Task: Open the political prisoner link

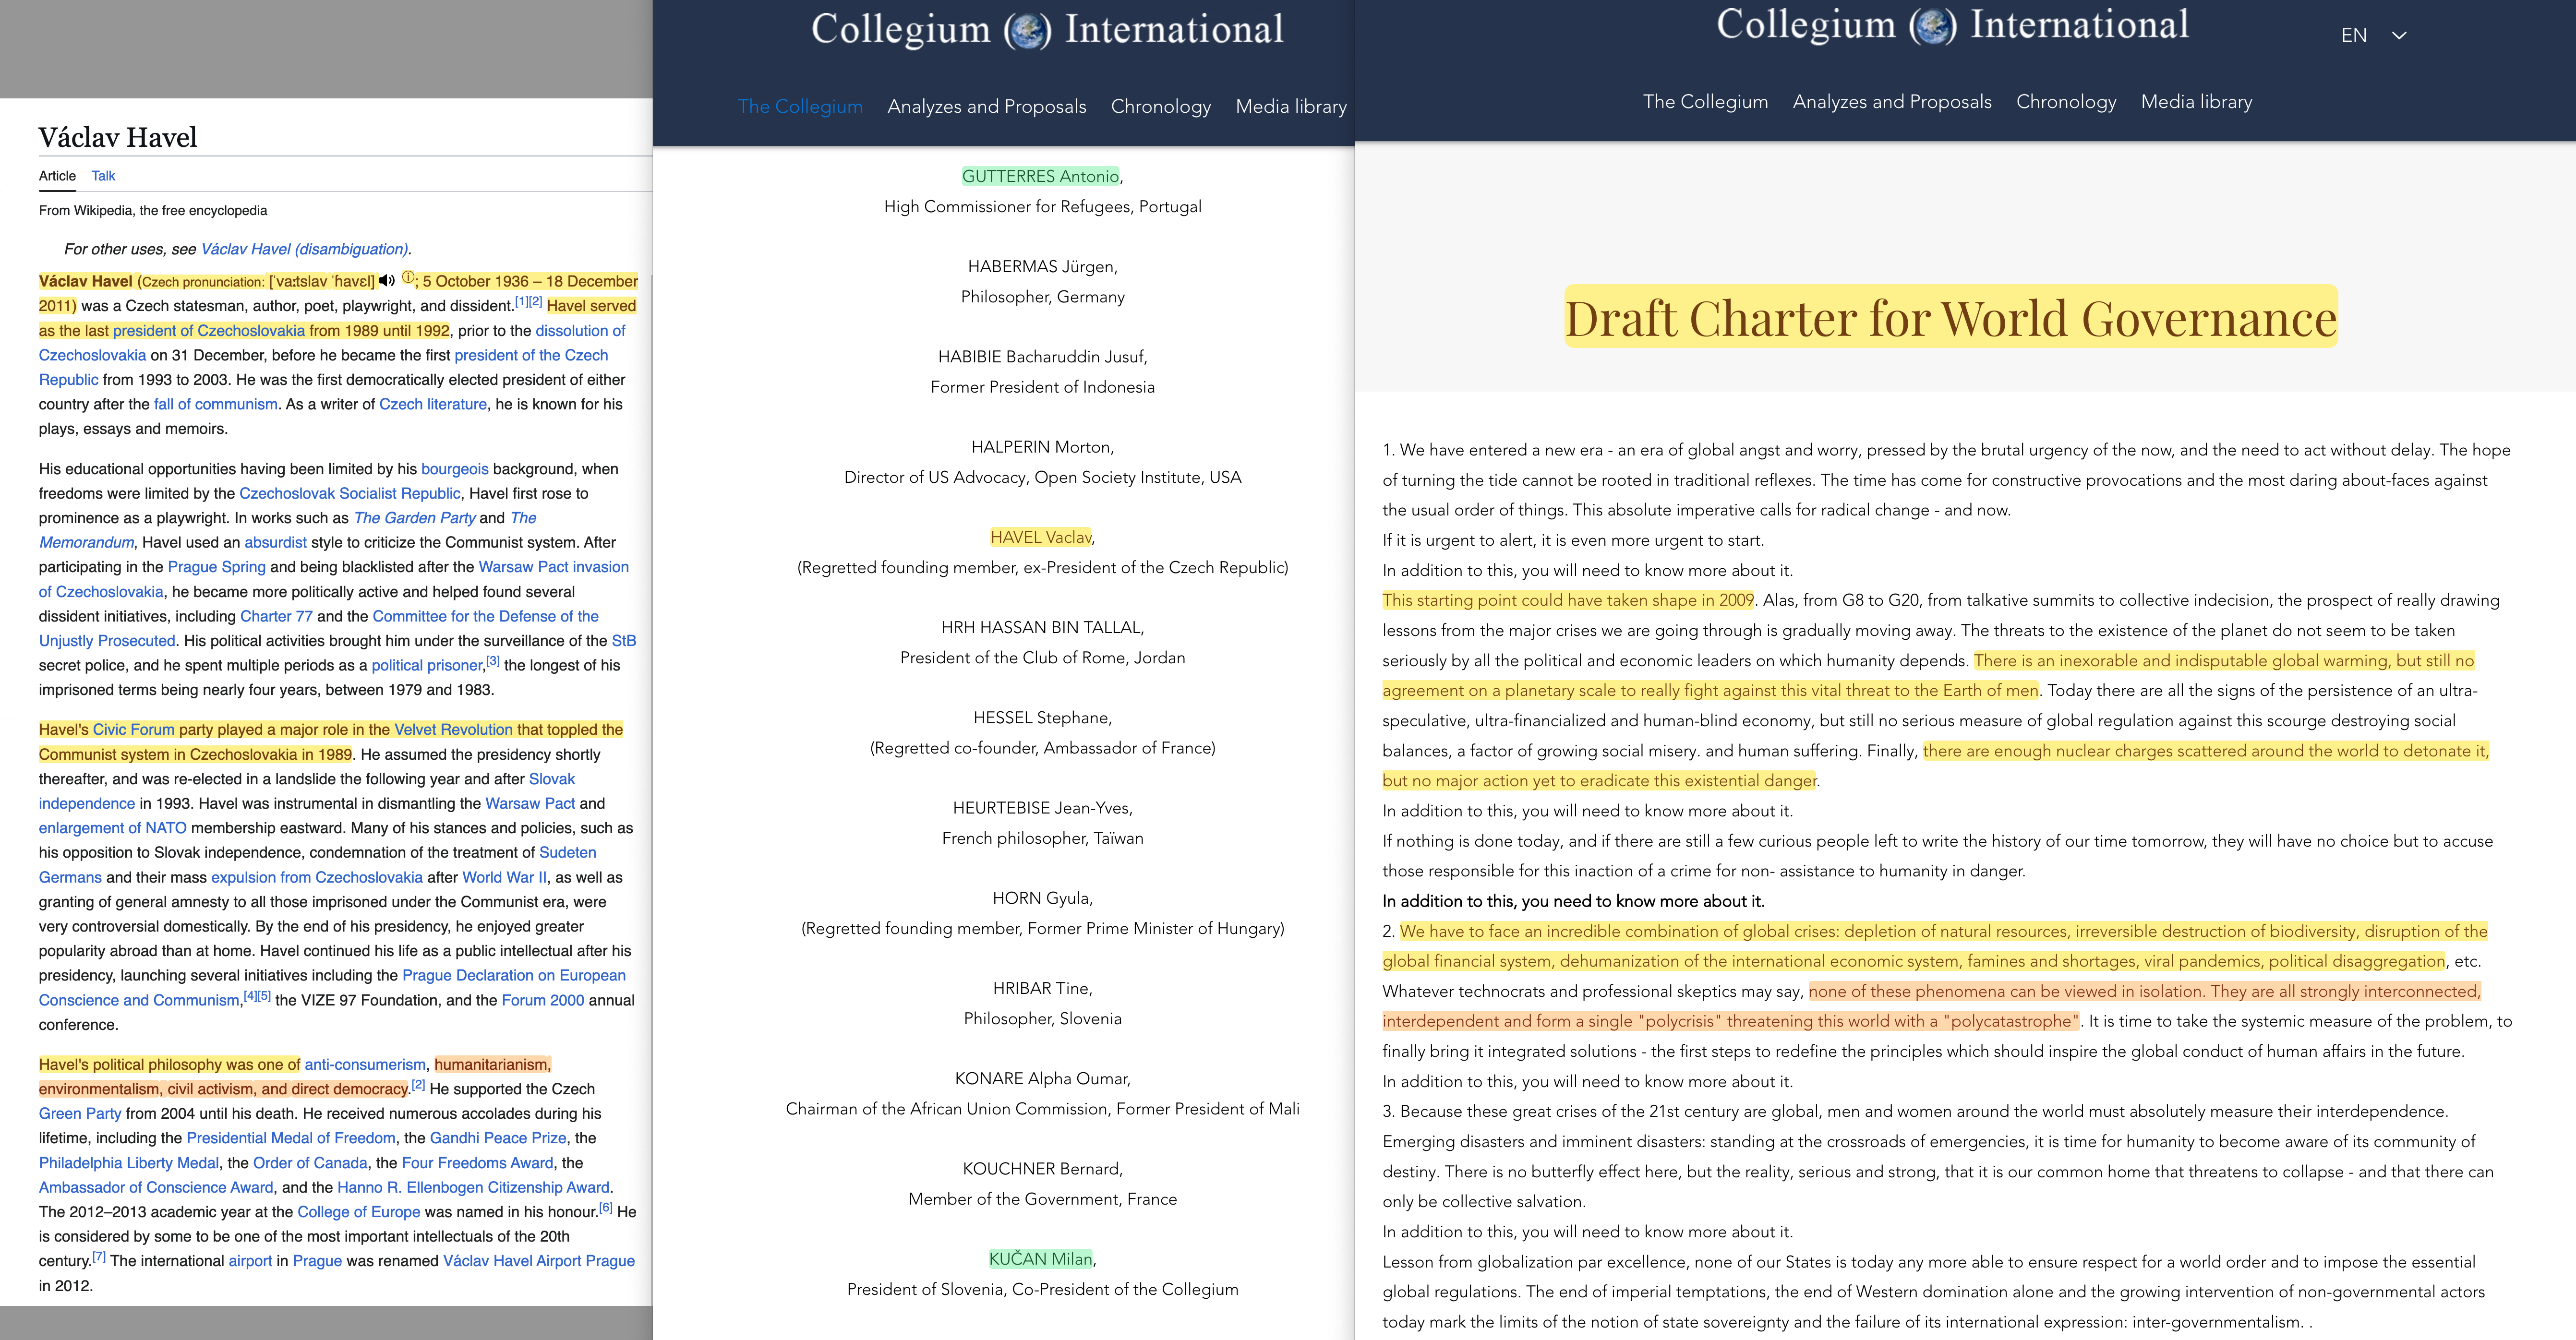Action: tap(427, 666)
